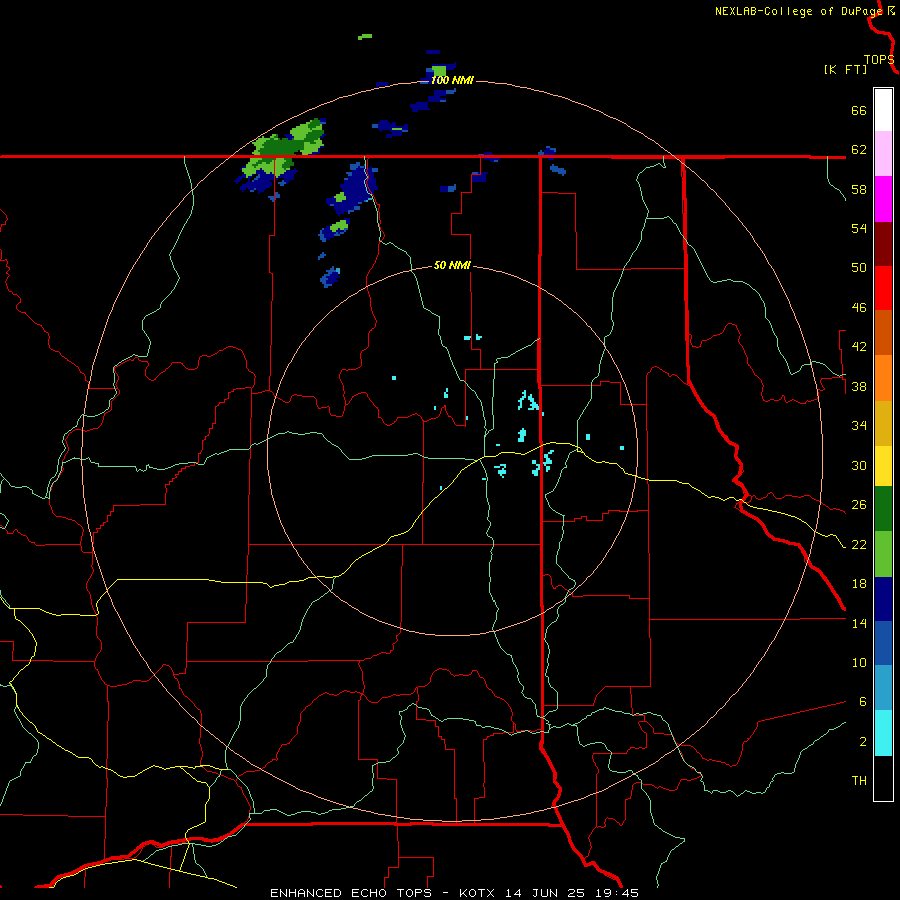Click the legend value 6
The image size is (900, 900).
(x=862, y=702)
